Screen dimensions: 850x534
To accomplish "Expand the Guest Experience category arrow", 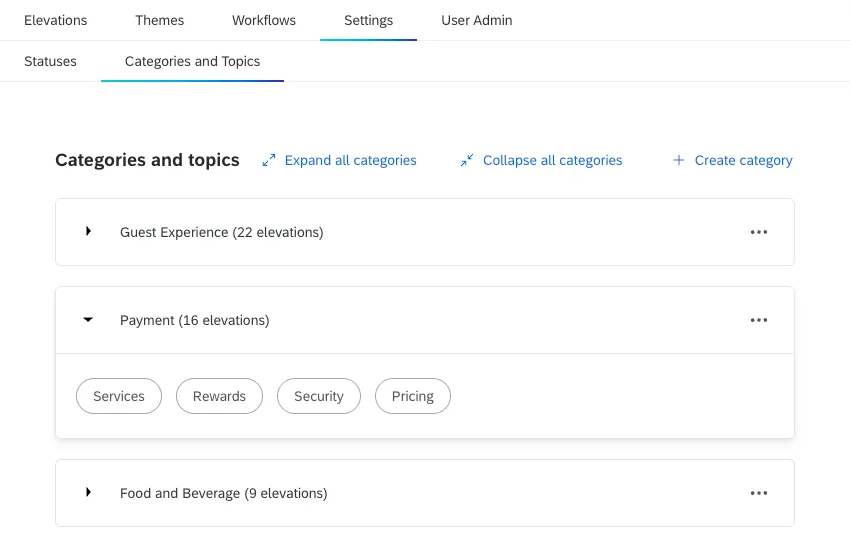I will 88,232.
